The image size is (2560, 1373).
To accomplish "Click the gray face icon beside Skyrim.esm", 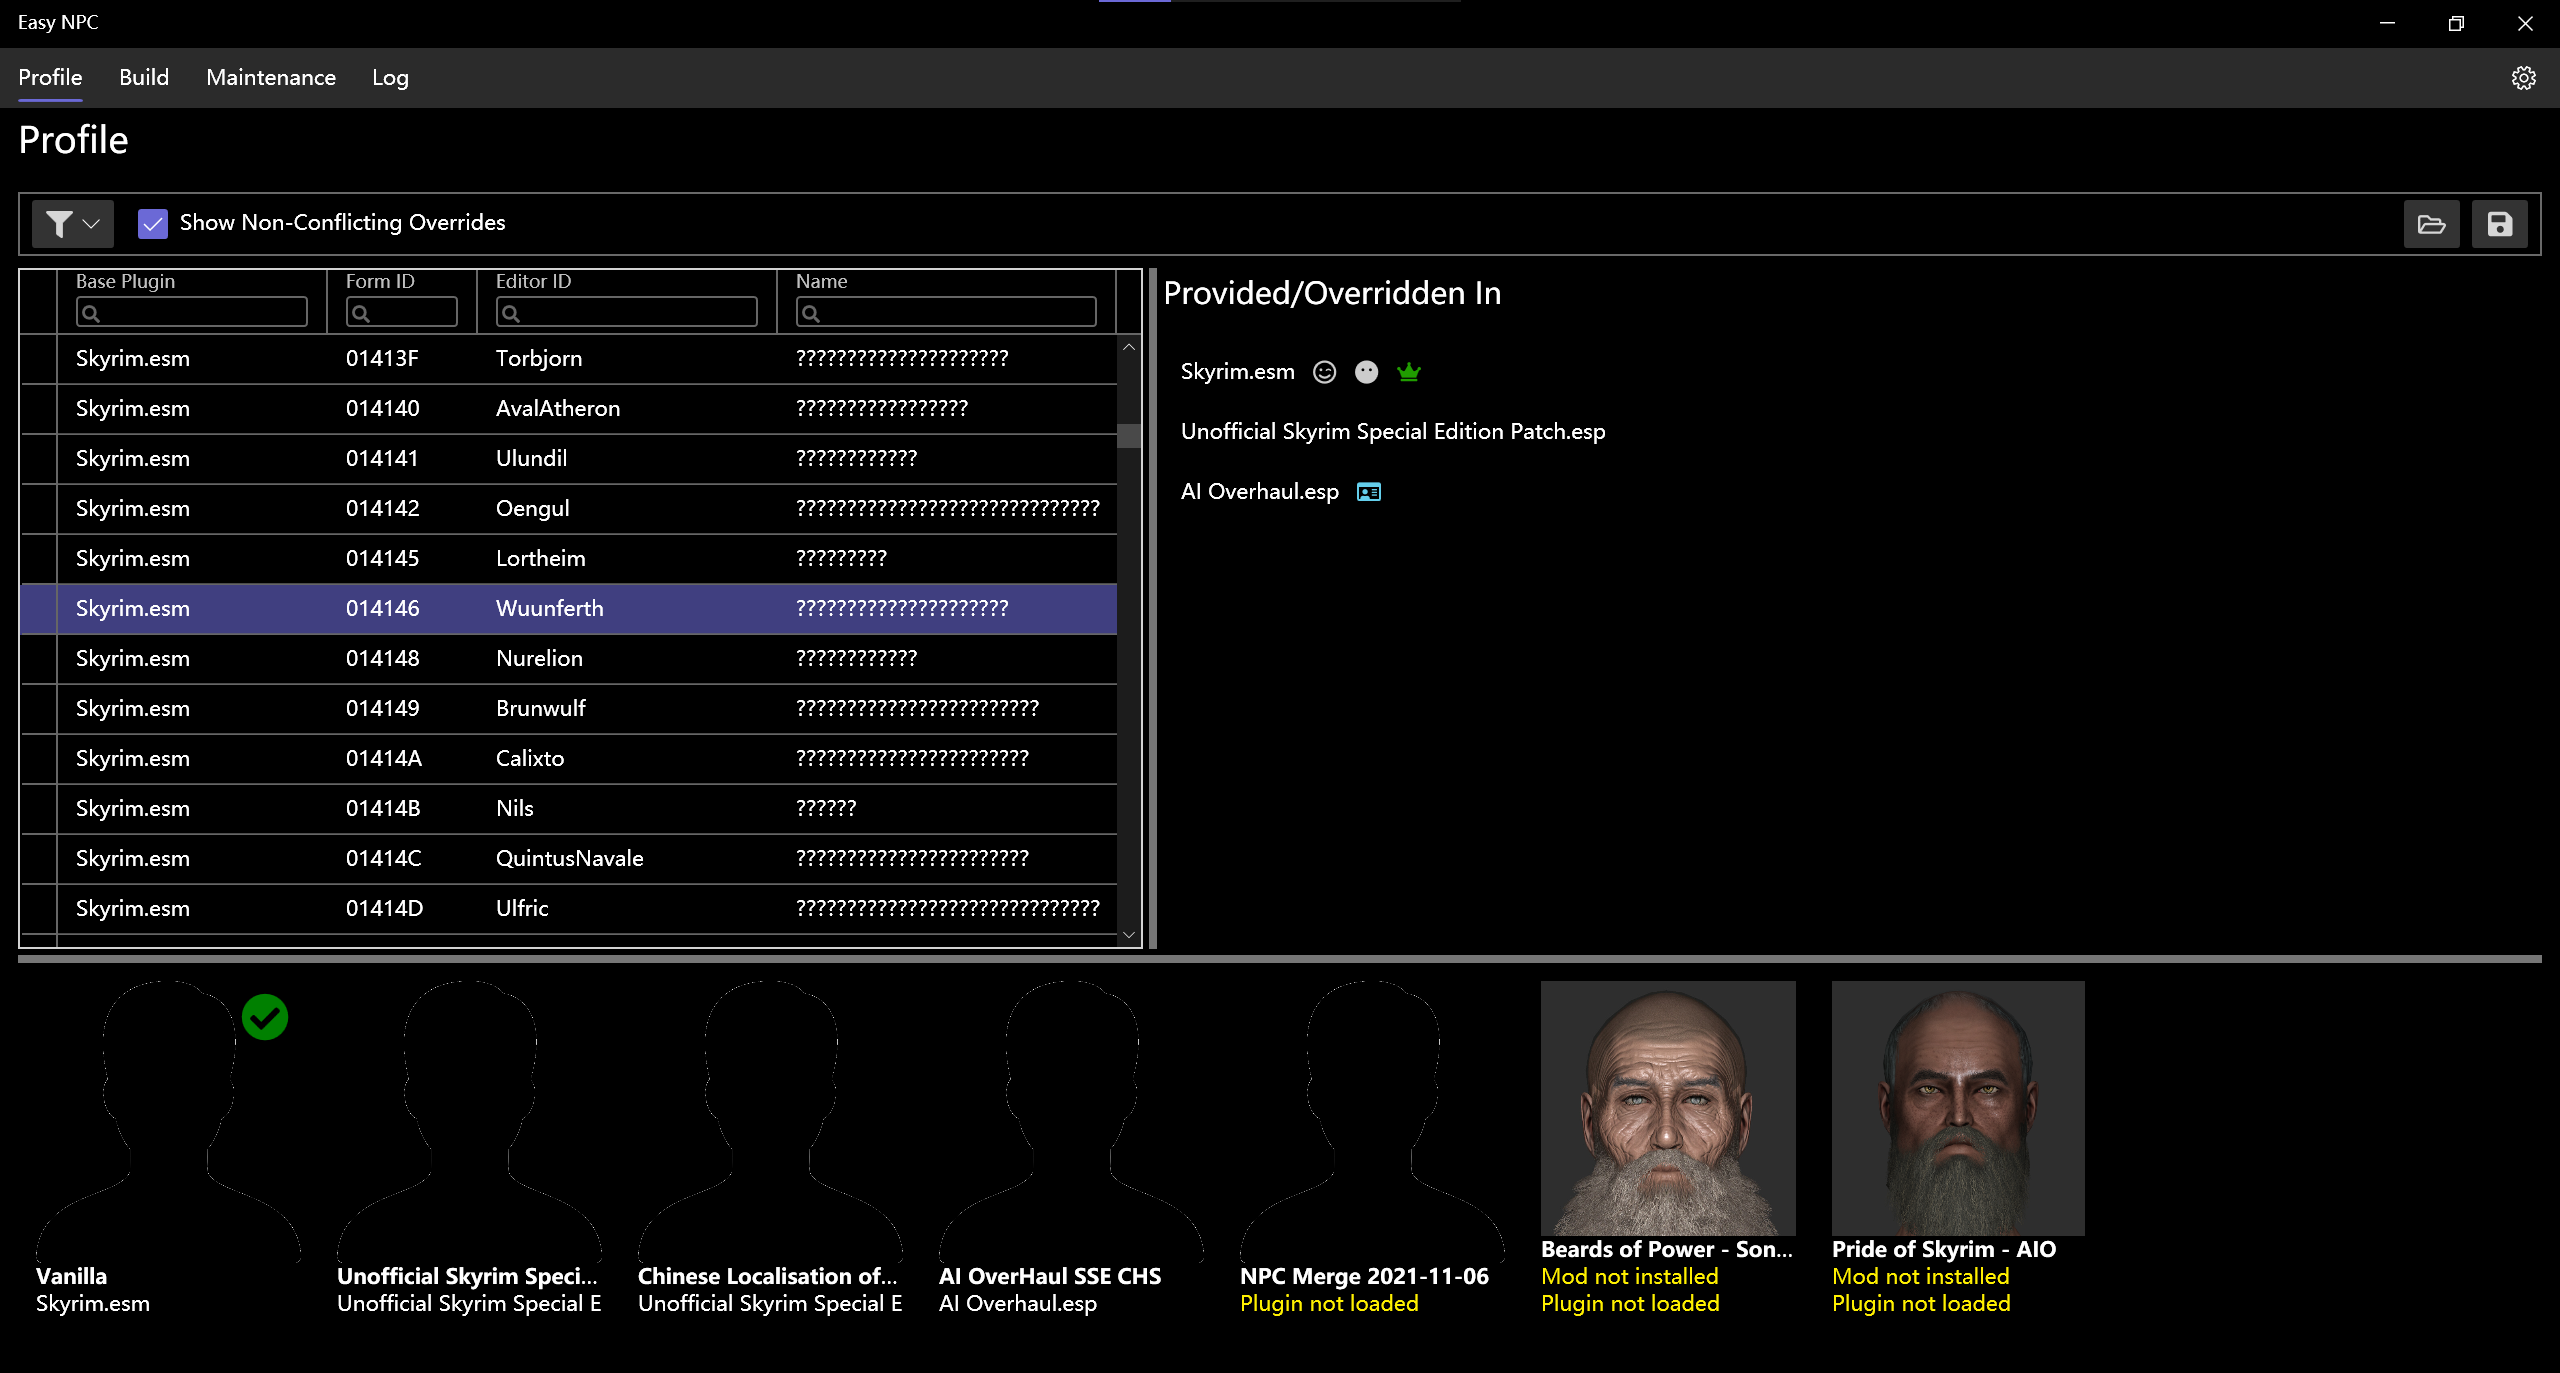I will (x=1366, y=372).
